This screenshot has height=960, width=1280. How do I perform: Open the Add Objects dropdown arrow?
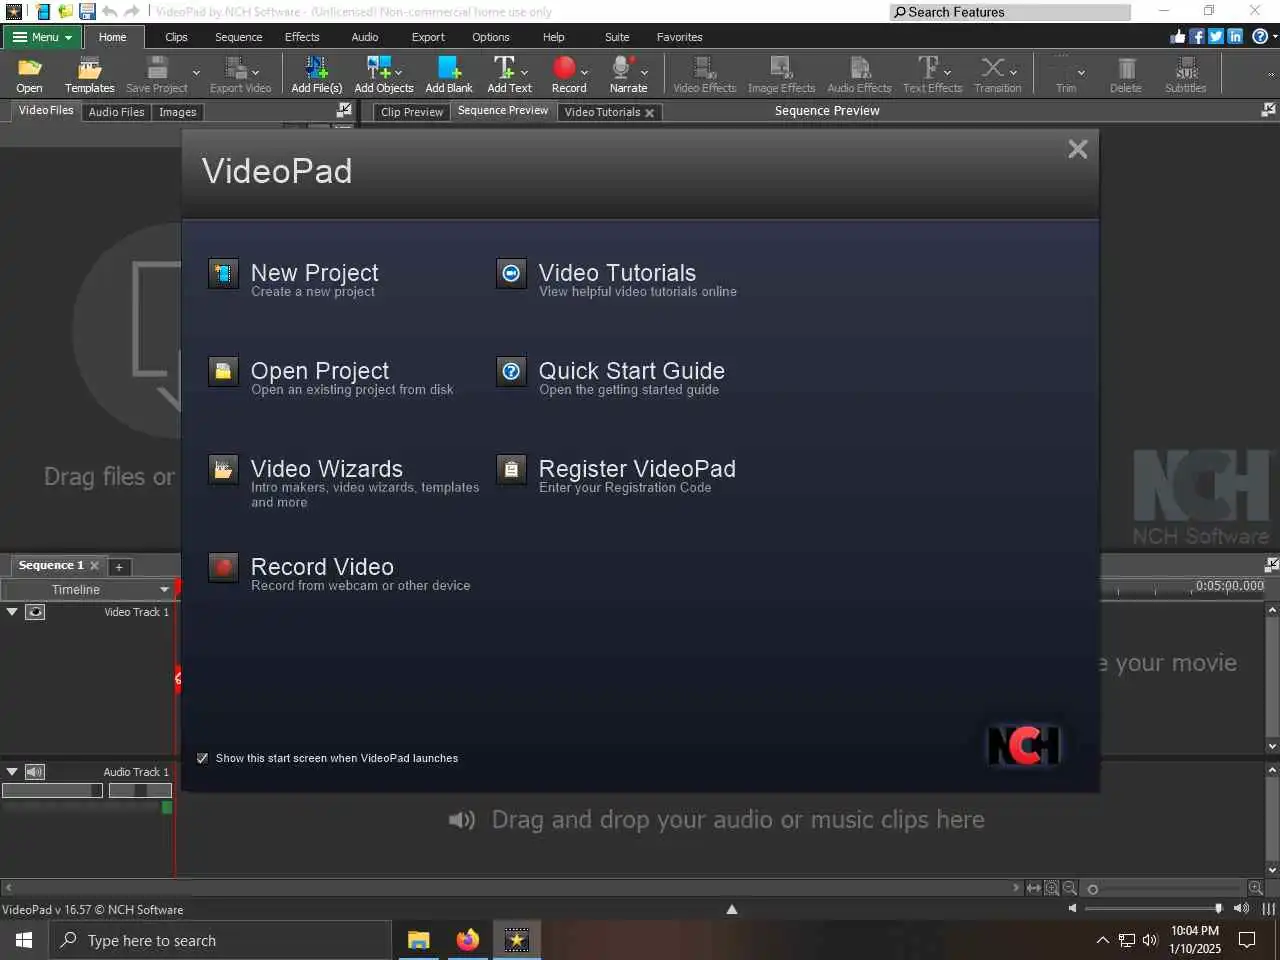coord(399,72)
